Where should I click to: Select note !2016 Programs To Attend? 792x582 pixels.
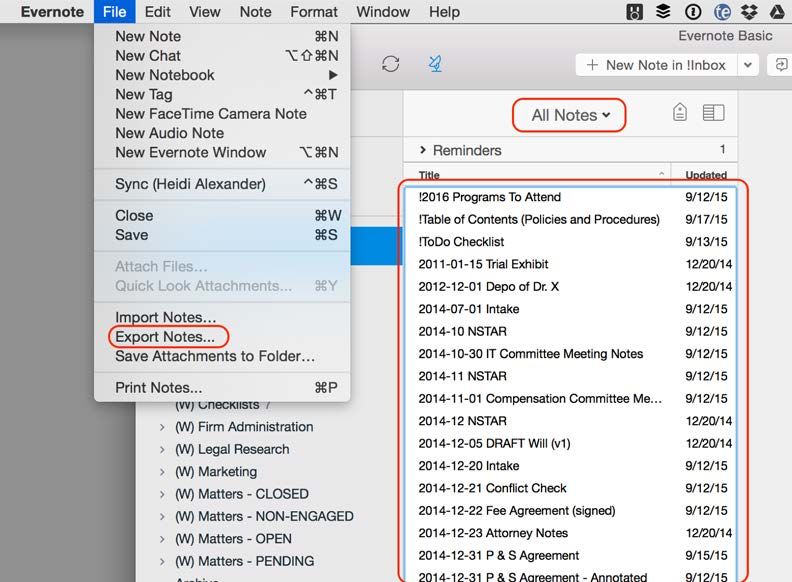[571, 197]
